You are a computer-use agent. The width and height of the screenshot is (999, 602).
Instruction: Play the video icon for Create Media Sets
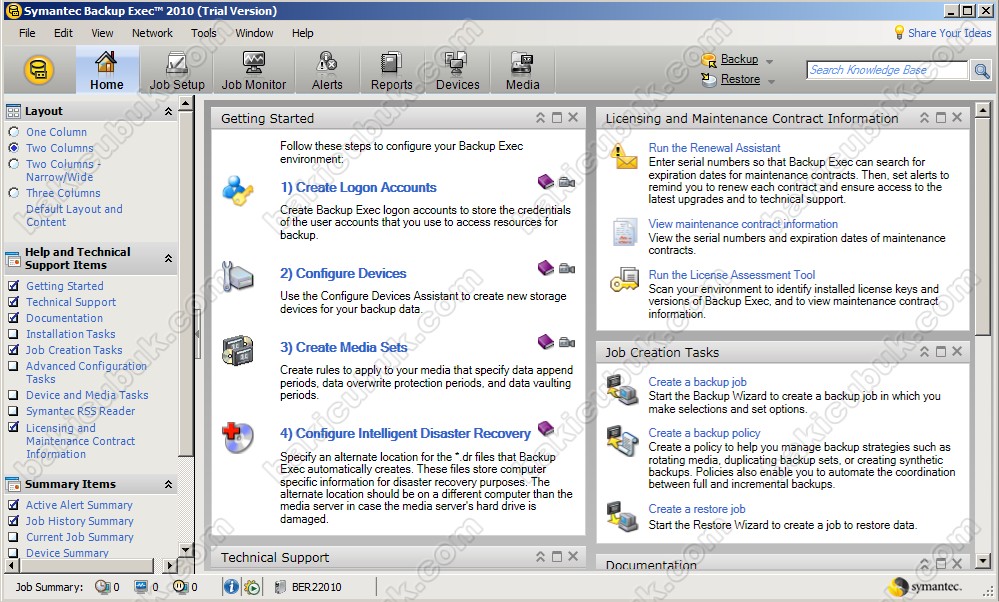566,343
